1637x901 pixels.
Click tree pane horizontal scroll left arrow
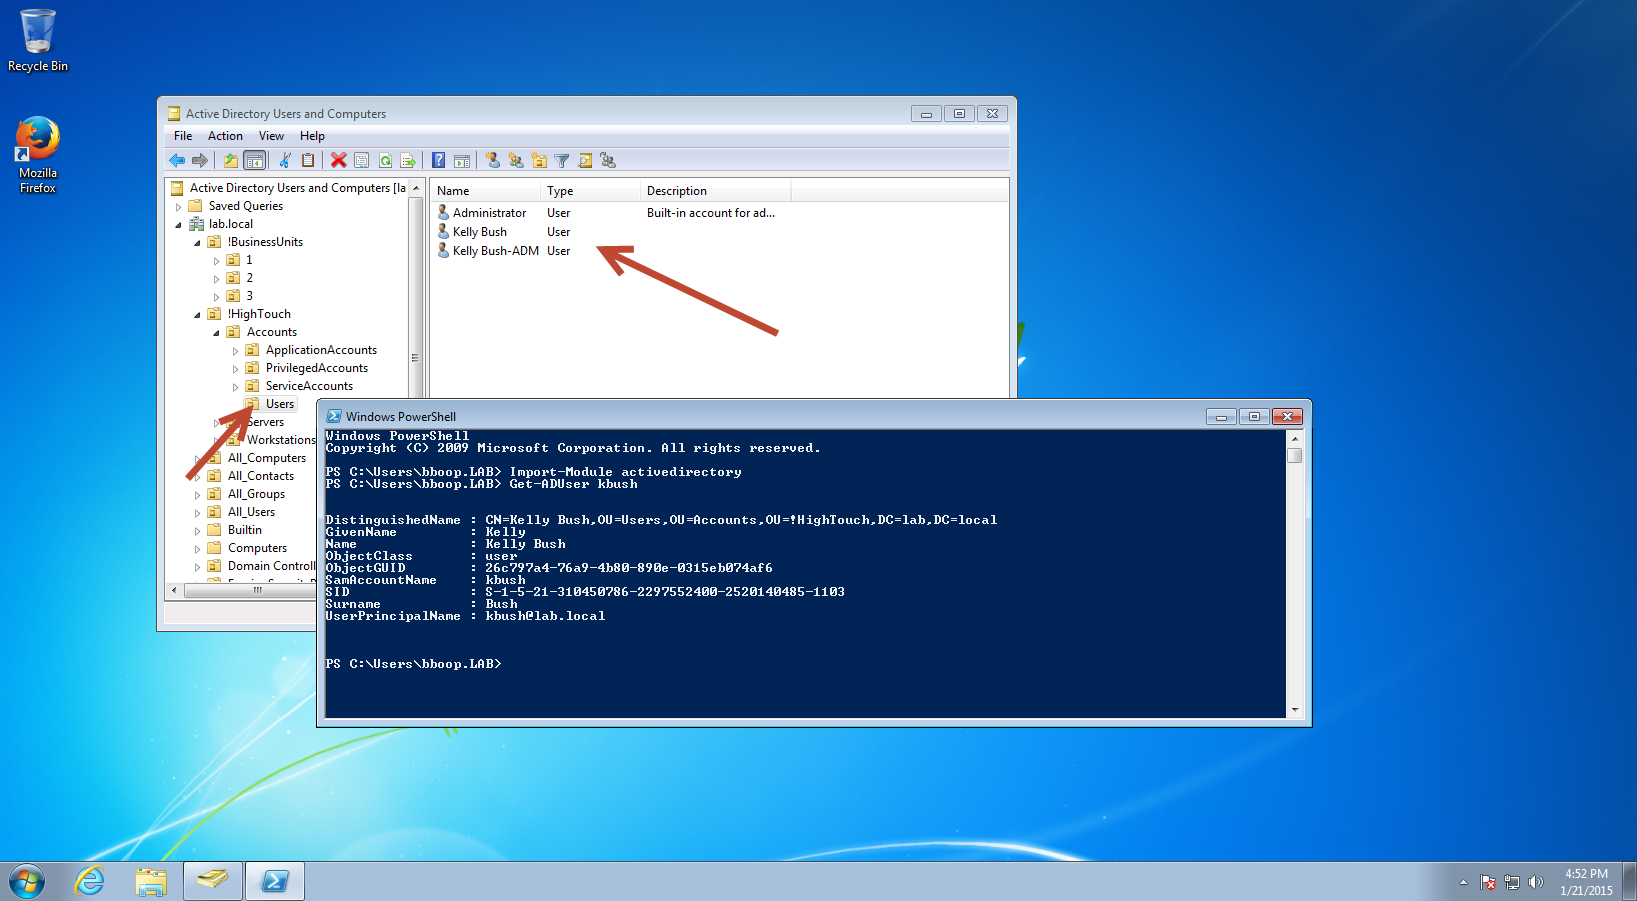[174, 590]
